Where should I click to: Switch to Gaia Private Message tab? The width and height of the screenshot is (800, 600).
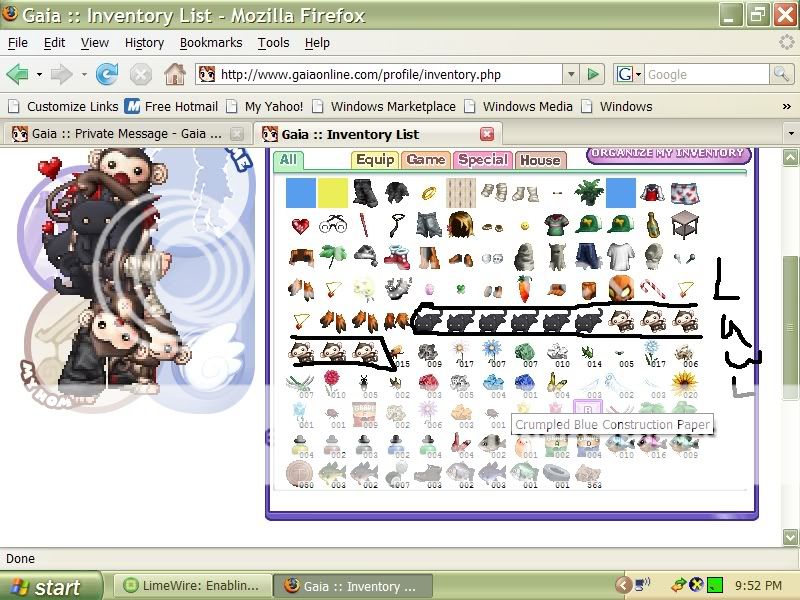click(118, 134)
